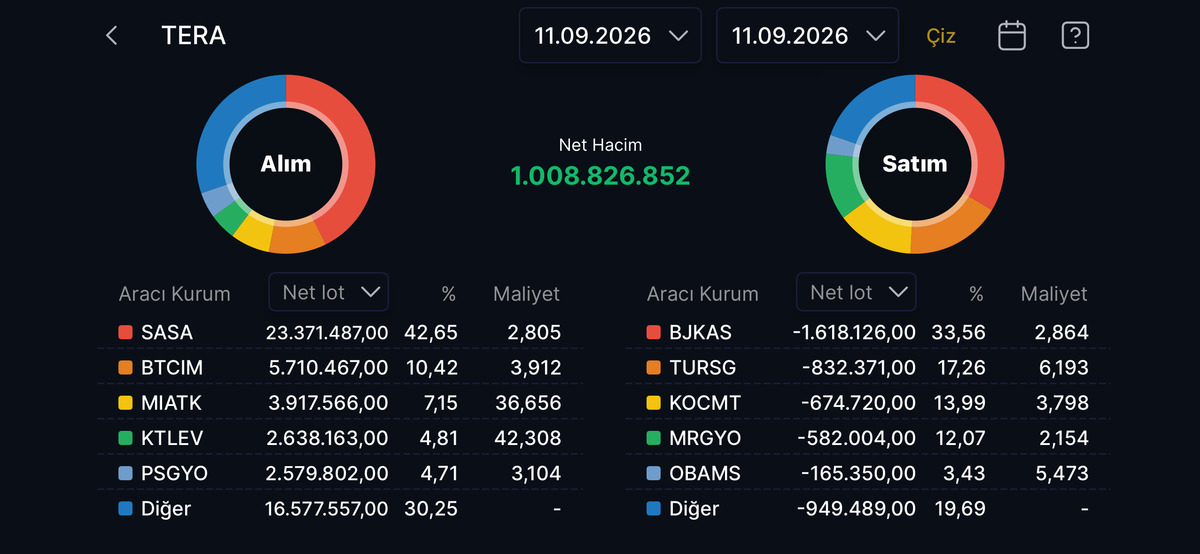
Task: Click the Aracı Kurum header in Satım table
Action: click(703, 294)
